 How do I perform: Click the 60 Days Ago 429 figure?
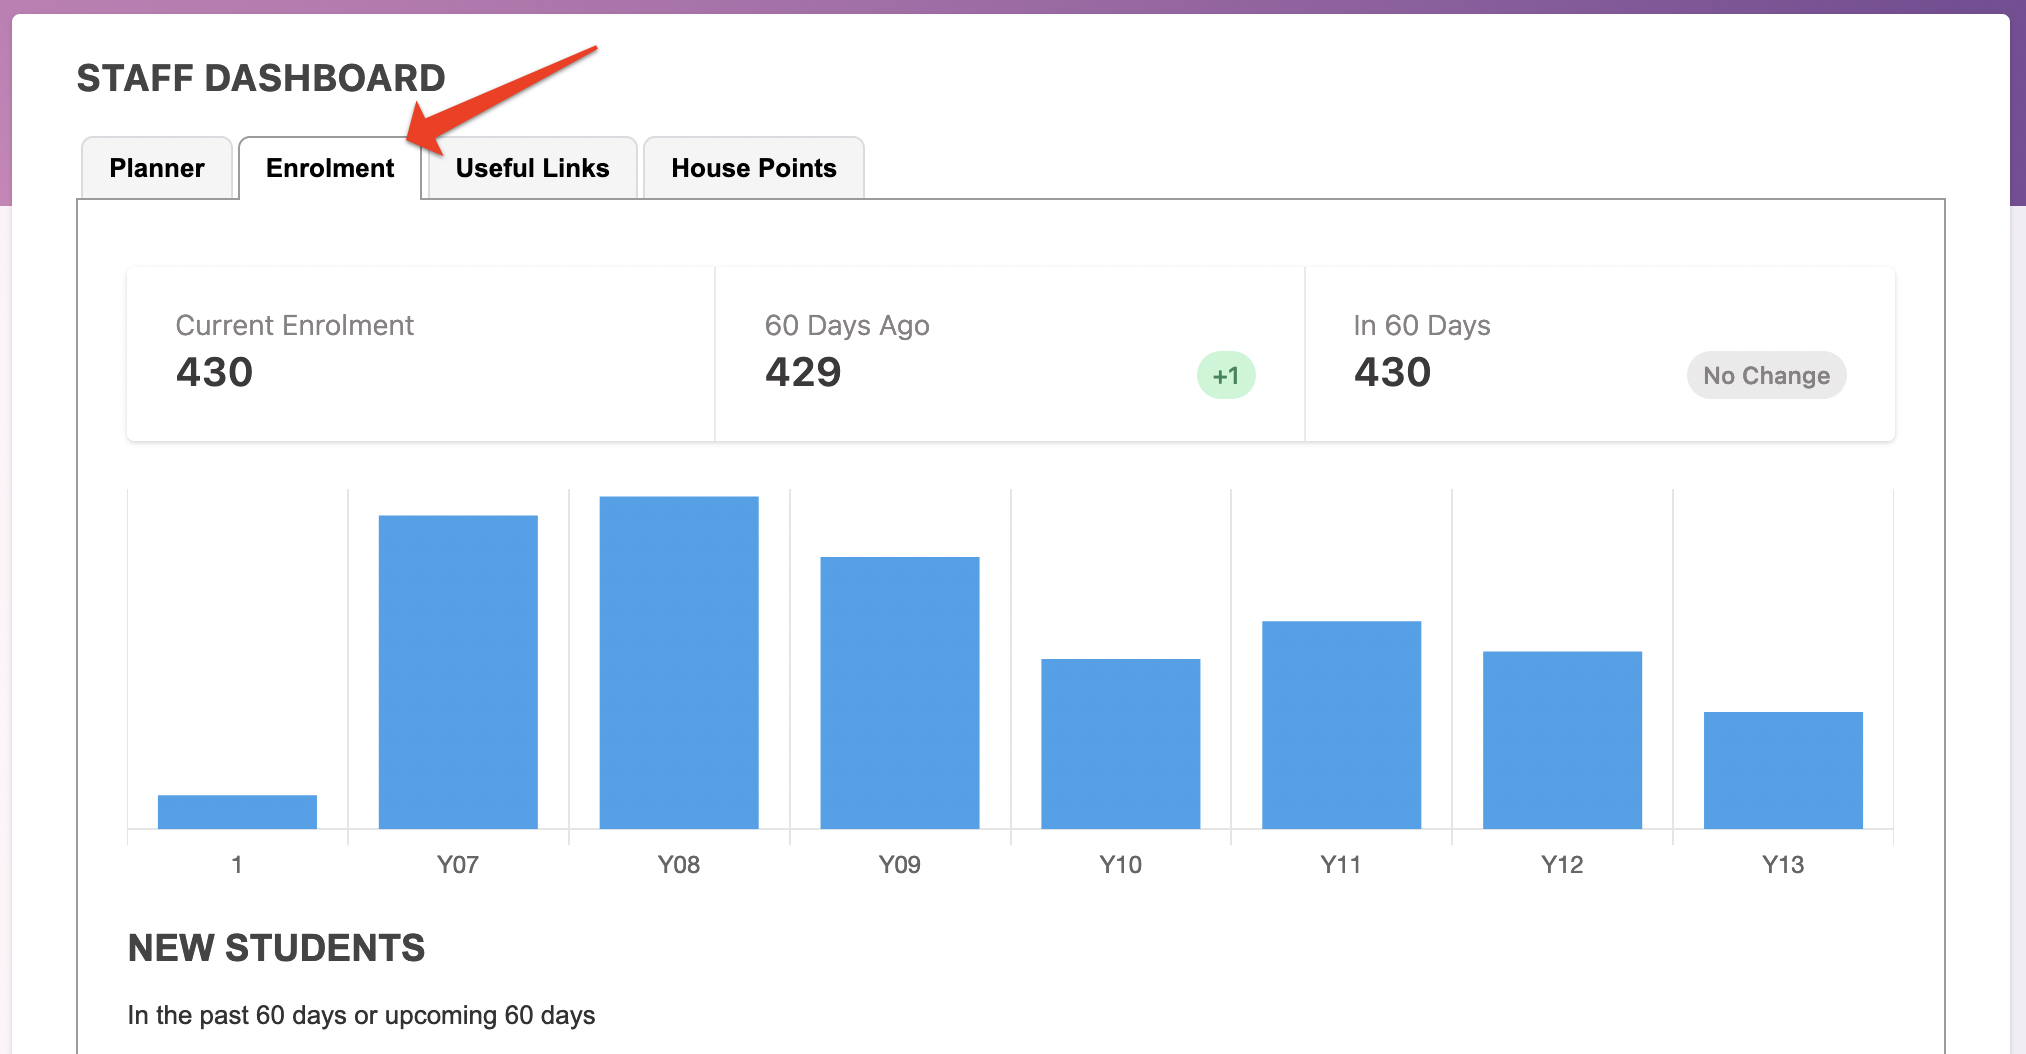click(x=803, y=372)
